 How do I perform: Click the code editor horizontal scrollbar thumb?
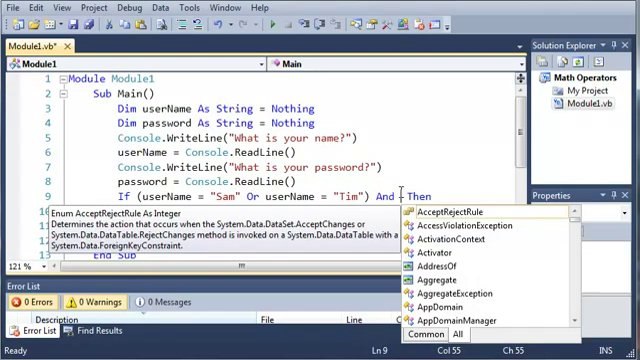(x=242, y=266)
